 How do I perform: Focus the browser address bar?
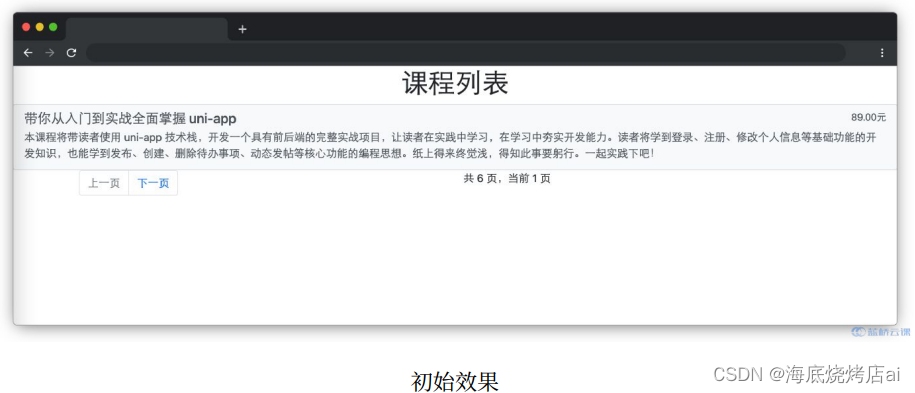tap(466, 53)
